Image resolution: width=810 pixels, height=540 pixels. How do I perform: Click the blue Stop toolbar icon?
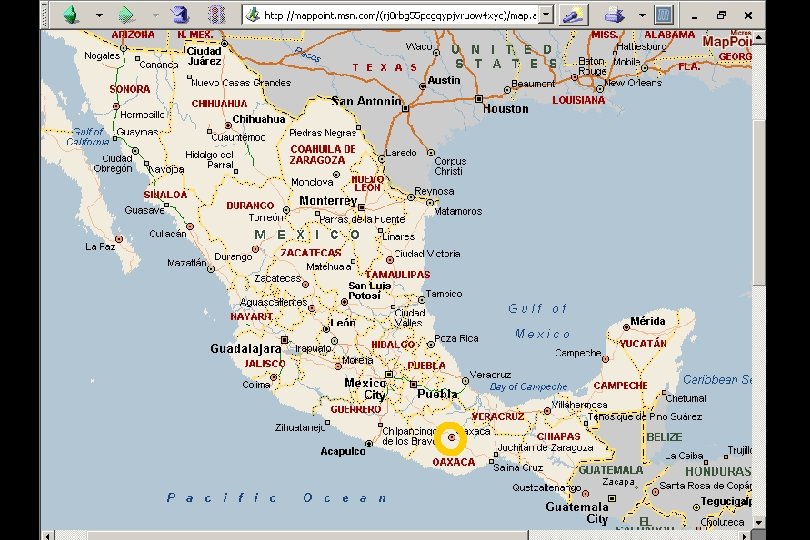tap(180, 14)
